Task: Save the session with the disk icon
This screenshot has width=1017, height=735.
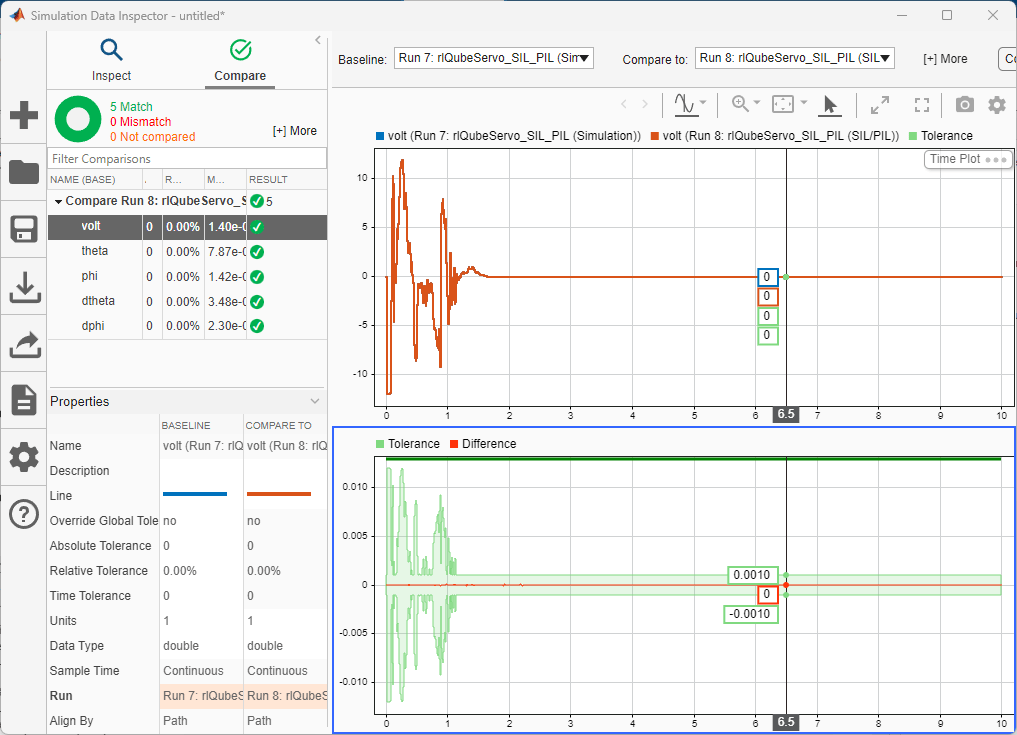Action: [x=24, y=229]
